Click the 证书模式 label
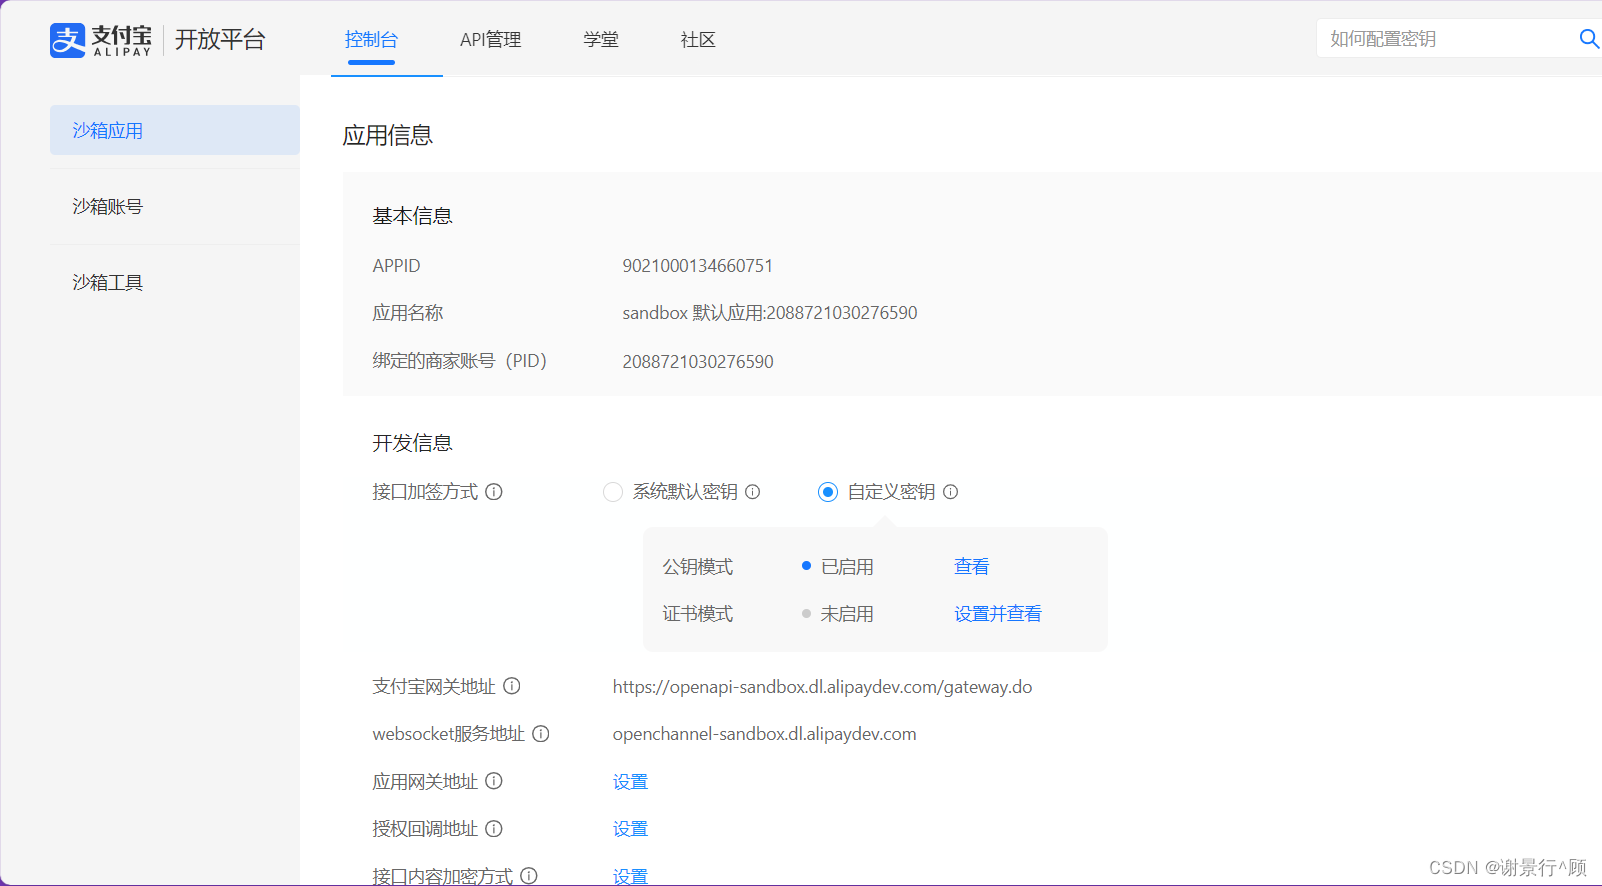1602x886 pixels. 698,614
